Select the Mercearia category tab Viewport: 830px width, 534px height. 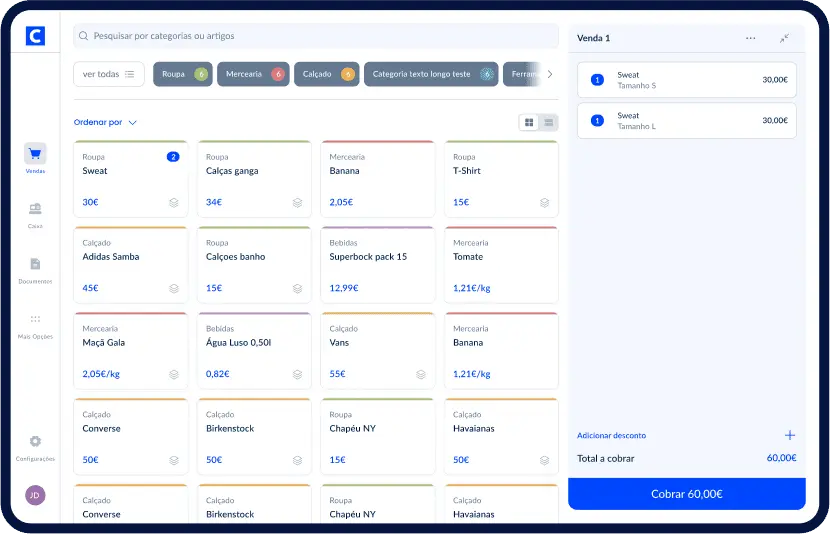(252, 74)
